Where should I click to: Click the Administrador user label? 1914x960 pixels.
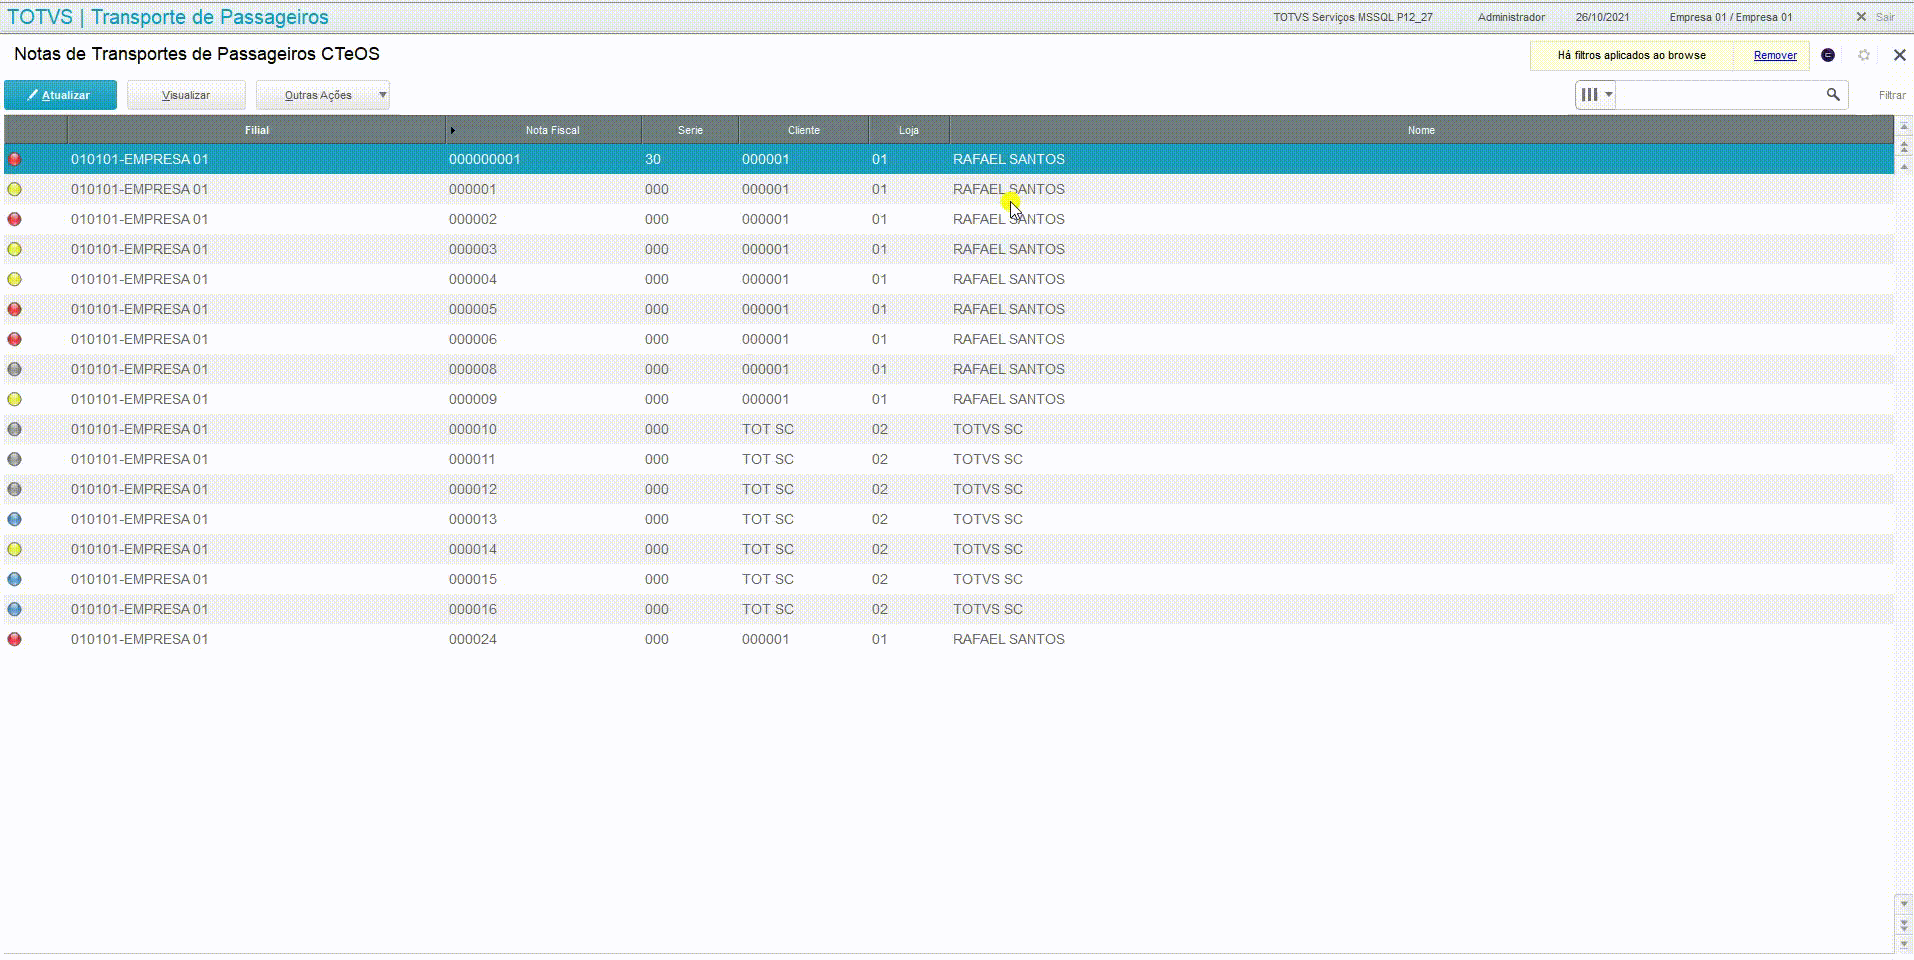(x=1511, y=17)
